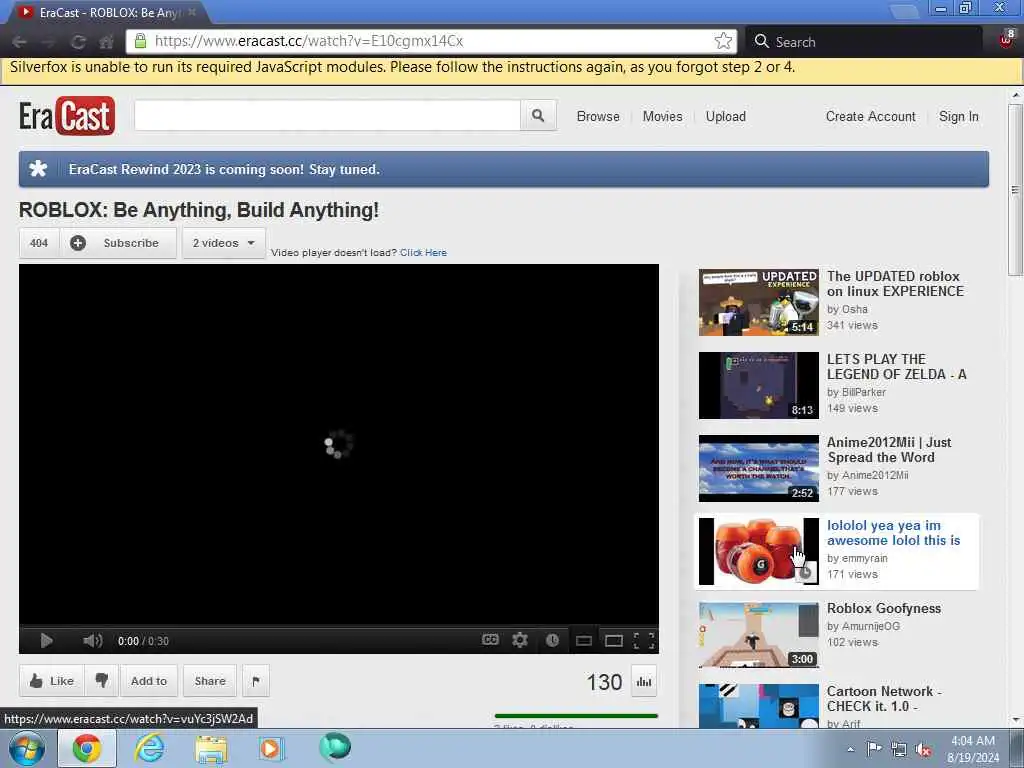
Task: Switch the player to large size
Action: [614, 641]
